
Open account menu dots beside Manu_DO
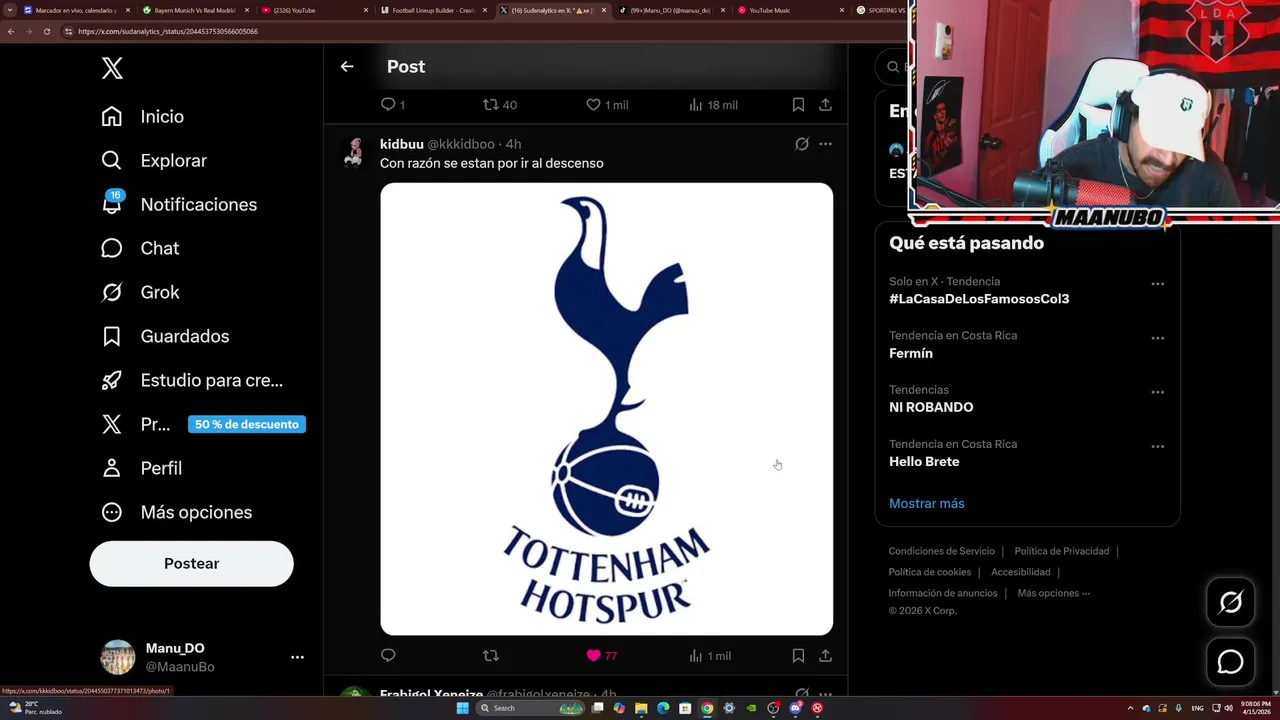297,657
